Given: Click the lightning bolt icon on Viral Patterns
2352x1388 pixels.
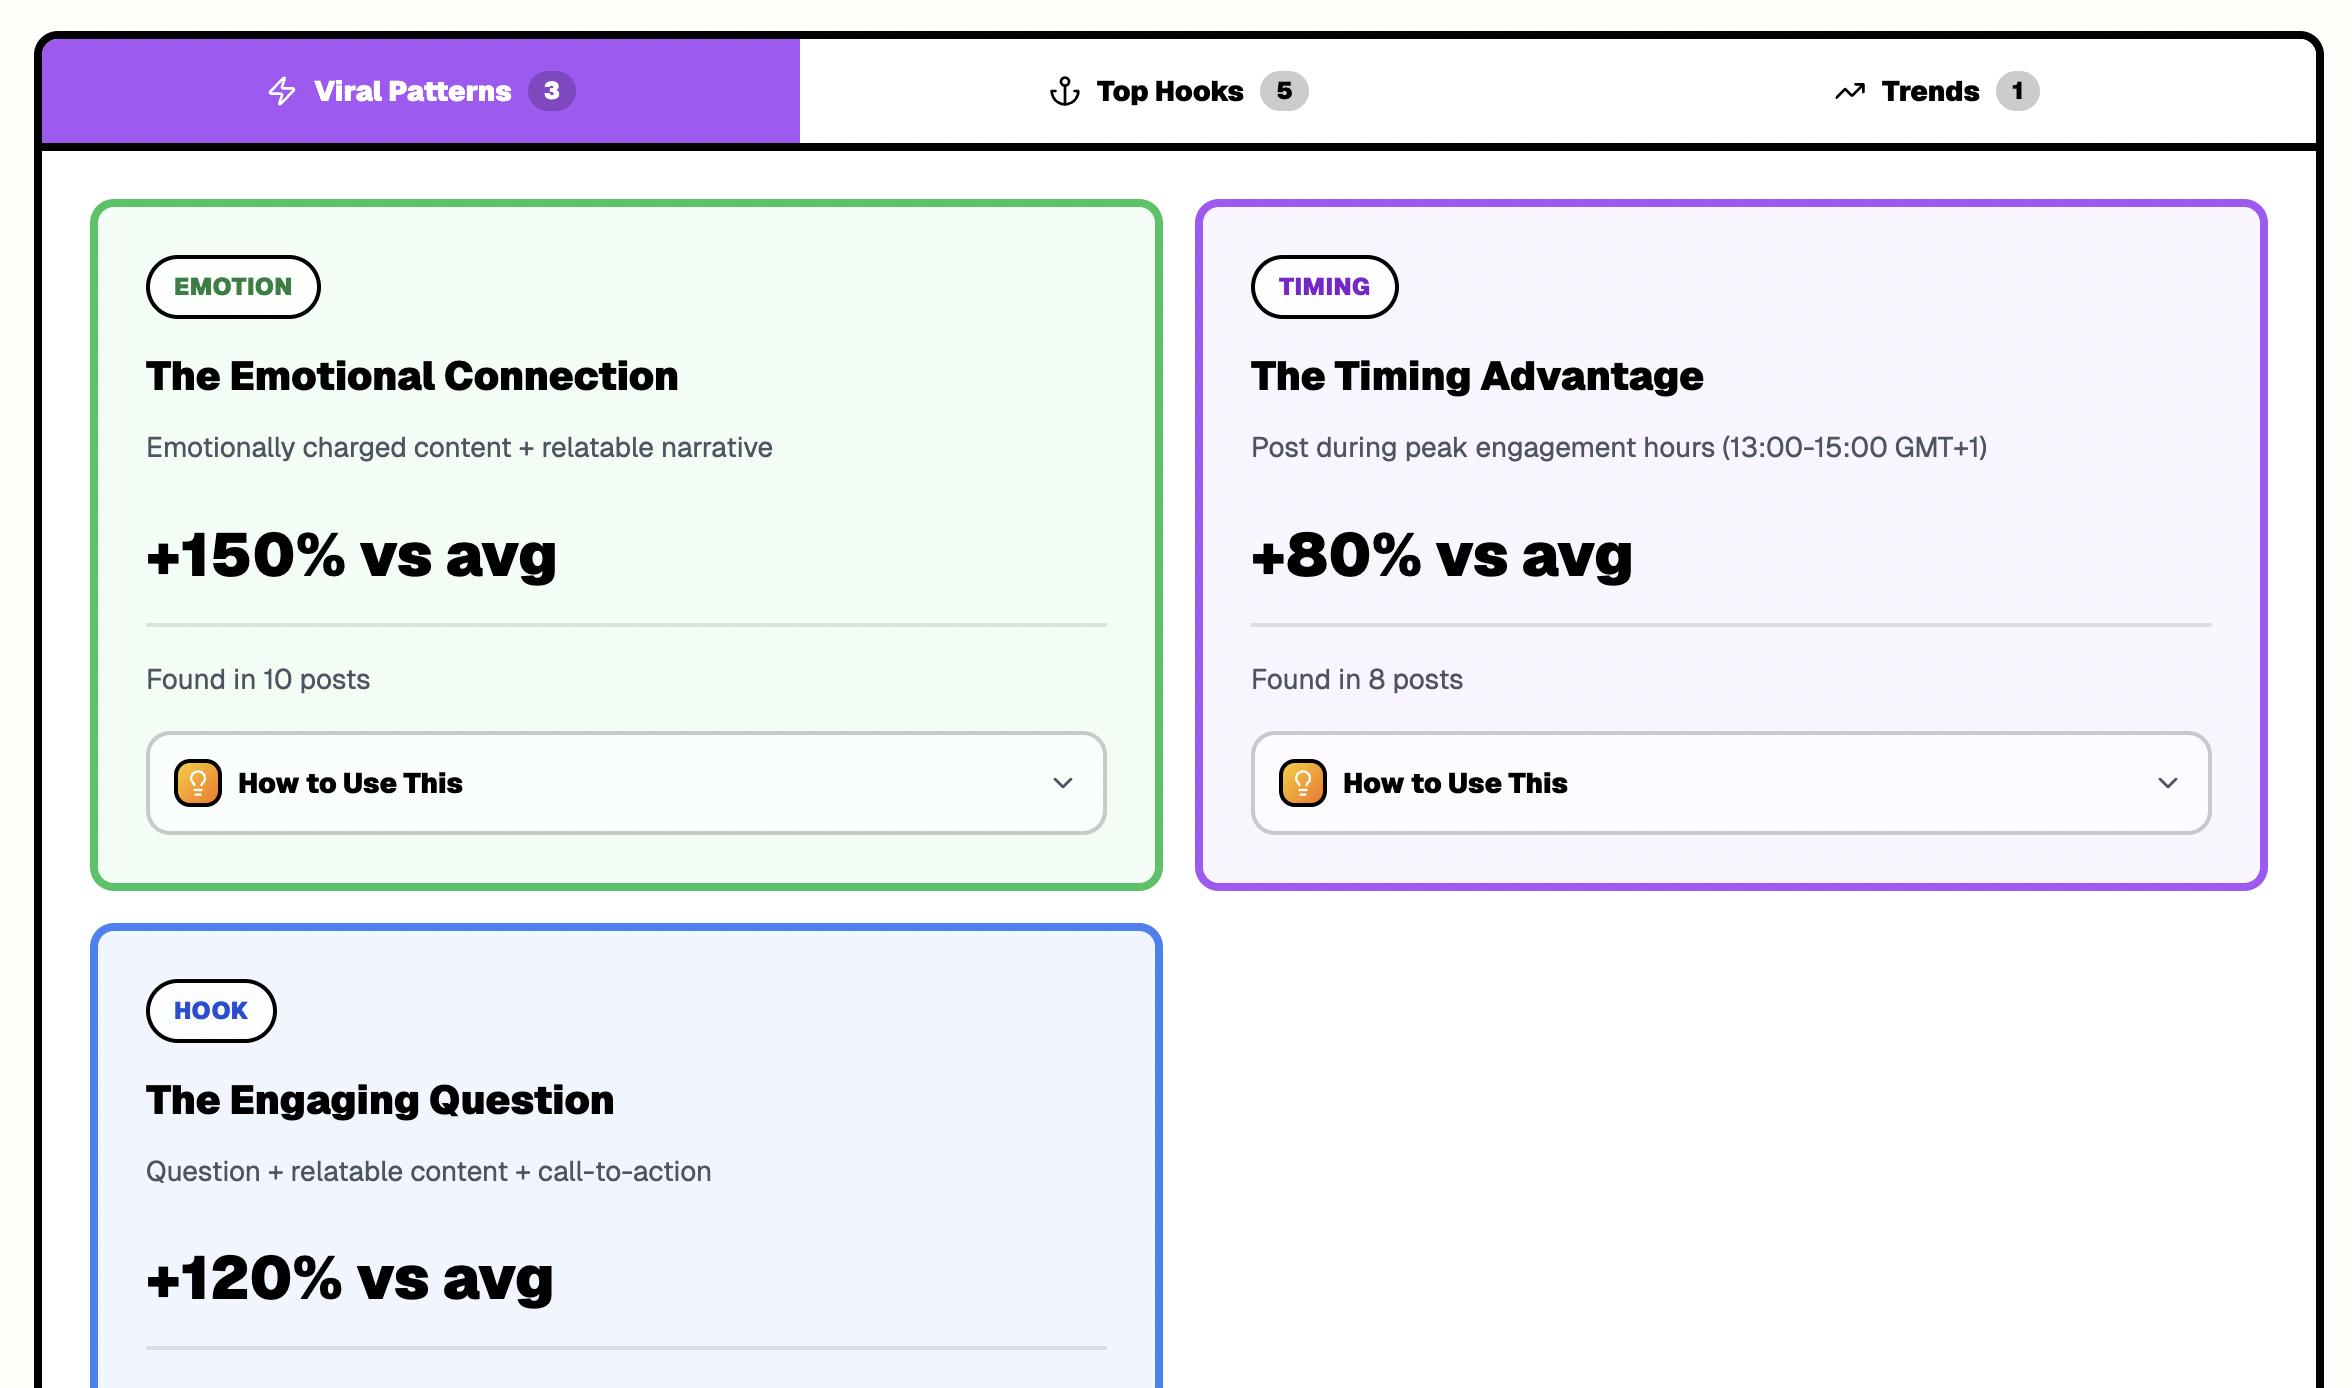Looking at the screenshot, I should click(282, 90).
